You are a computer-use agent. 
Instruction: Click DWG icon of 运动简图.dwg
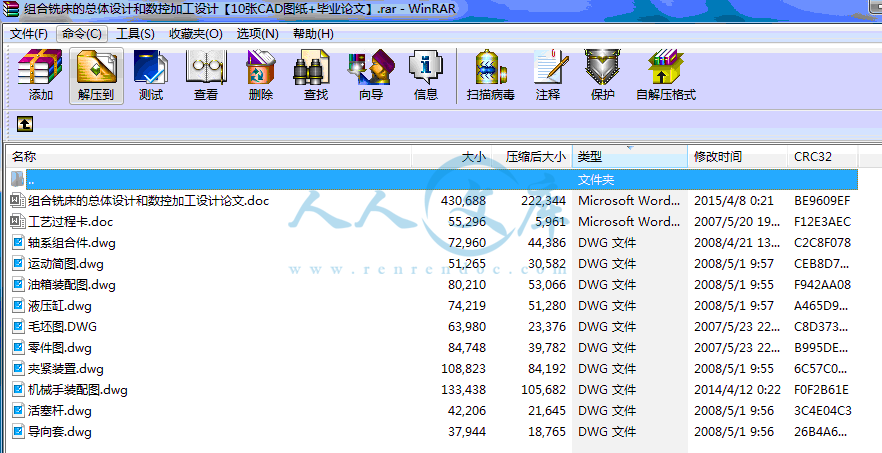tap(19, 264)
